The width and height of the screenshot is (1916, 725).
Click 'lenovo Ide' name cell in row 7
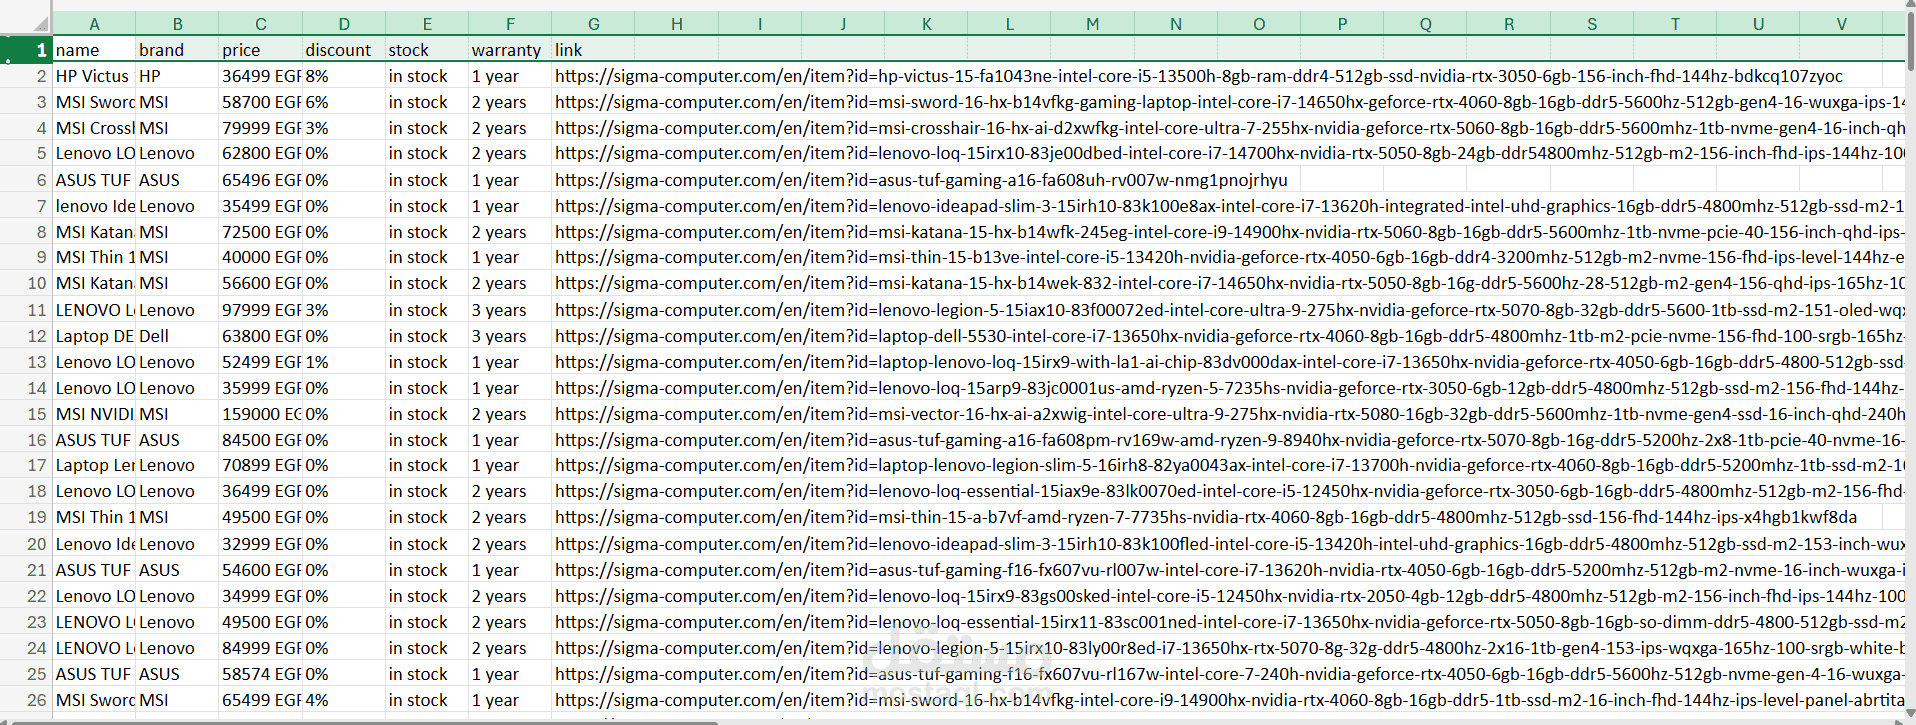click(94, 206)
